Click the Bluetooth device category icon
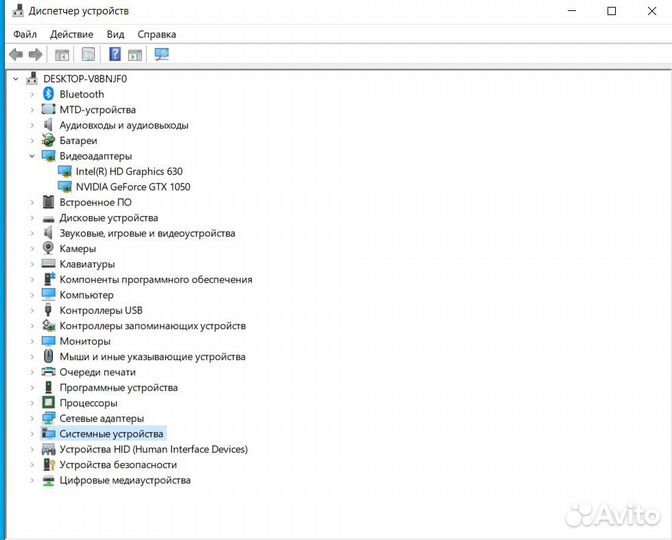672x540 pixels. tap(49, 94)
